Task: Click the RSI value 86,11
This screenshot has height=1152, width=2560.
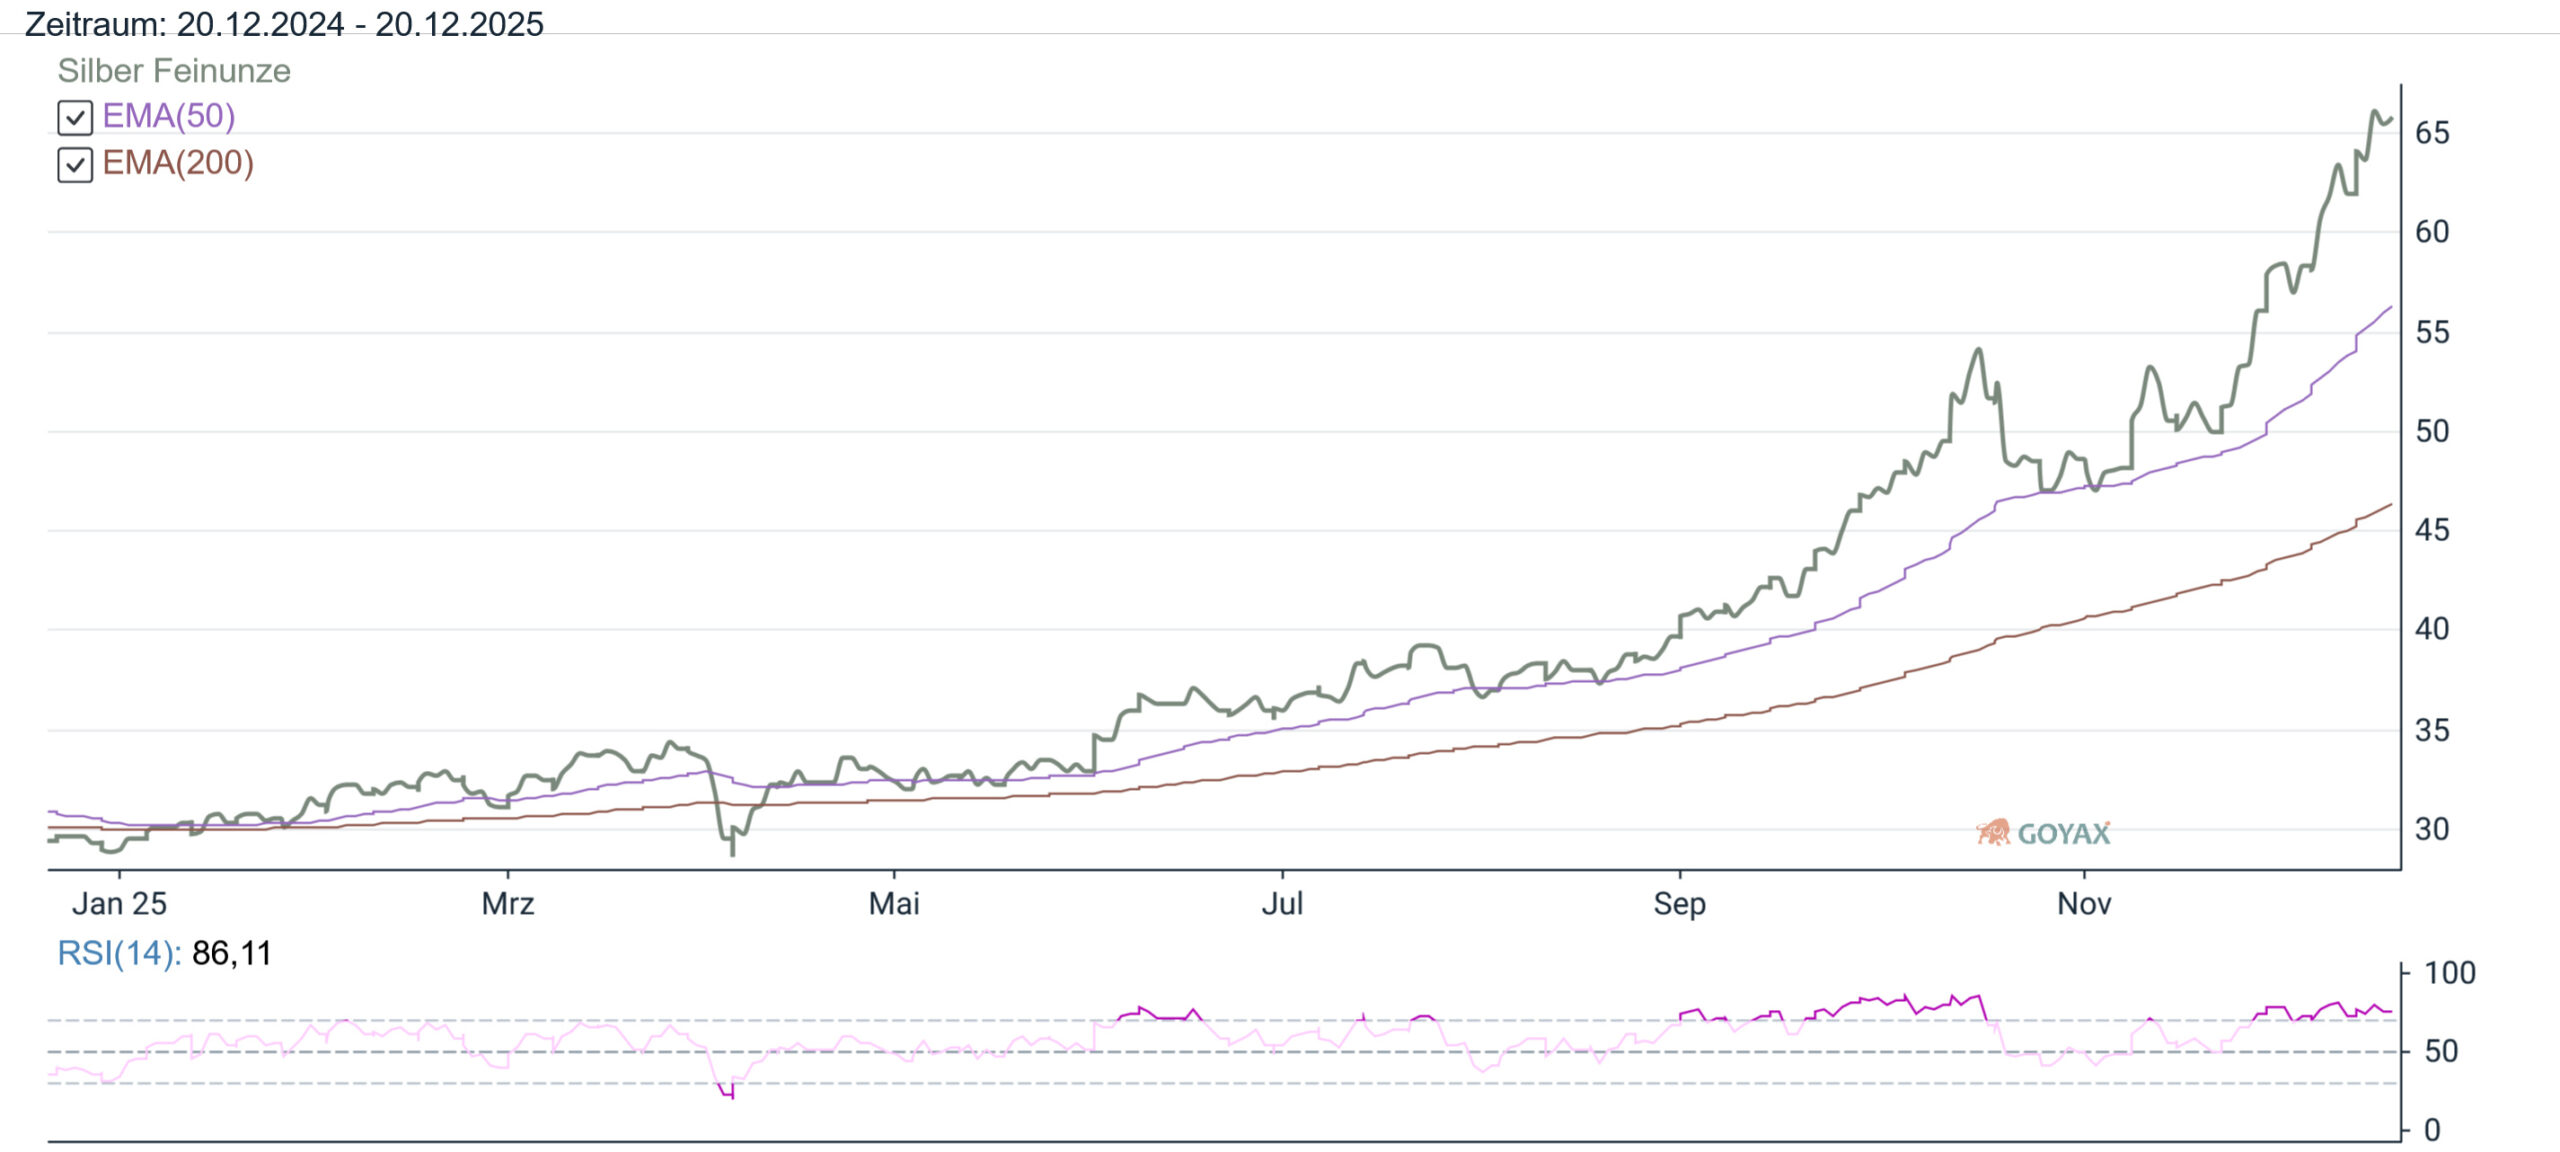Action: (x=232, y=953)
